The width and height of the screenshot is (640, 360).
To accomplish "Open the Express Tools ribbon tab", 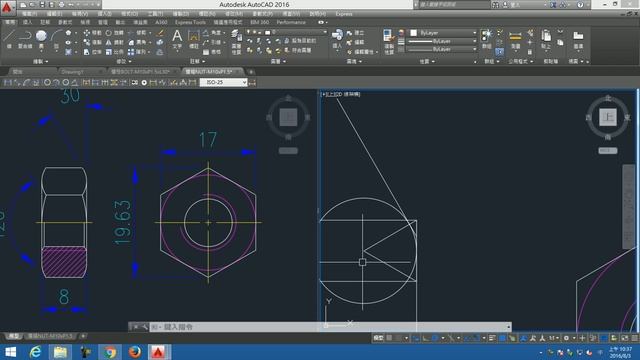I will pos(190,22).
